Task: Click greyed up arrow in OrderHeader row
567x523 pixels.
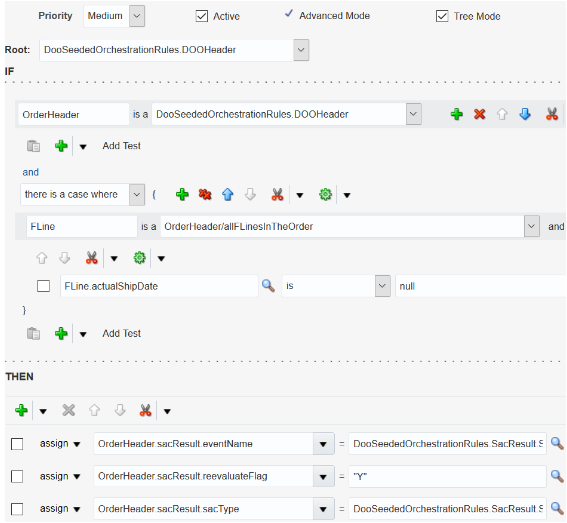Action: pyautogui.click(x=502, y=114)
